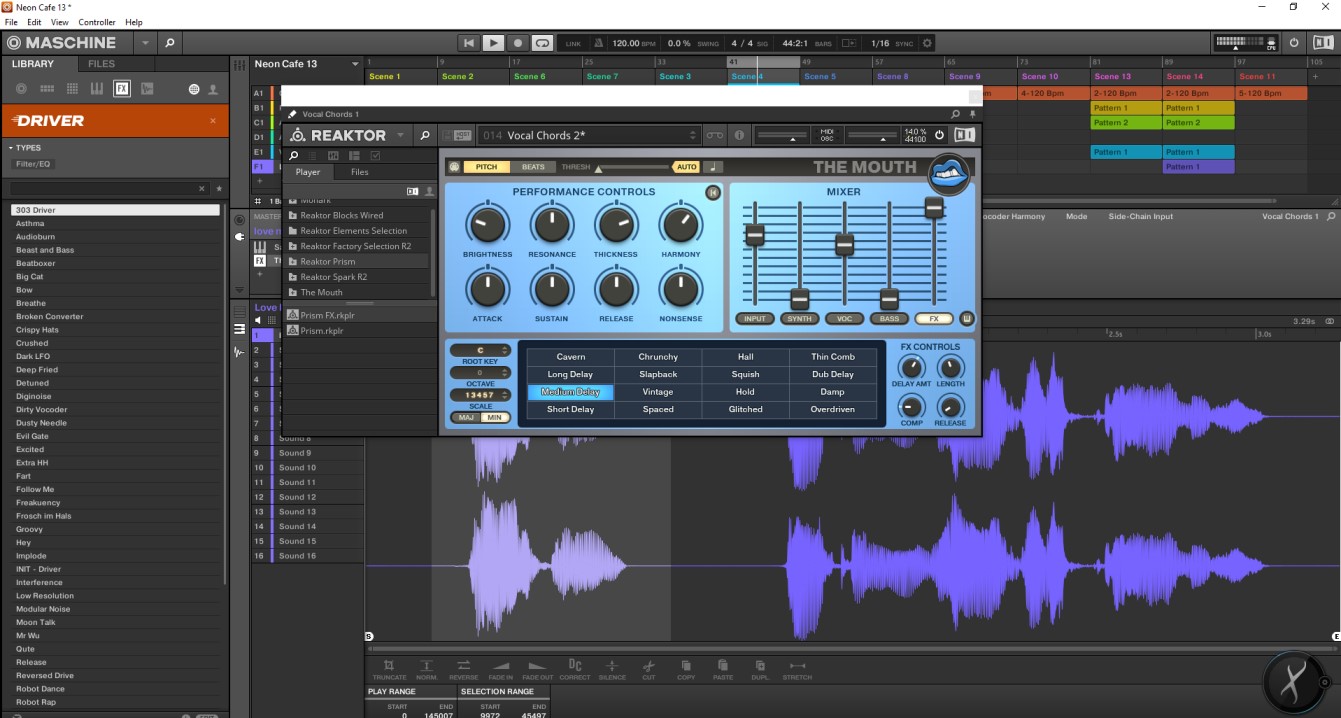Open the ROOT KEY selector

[x=480, y=350]
